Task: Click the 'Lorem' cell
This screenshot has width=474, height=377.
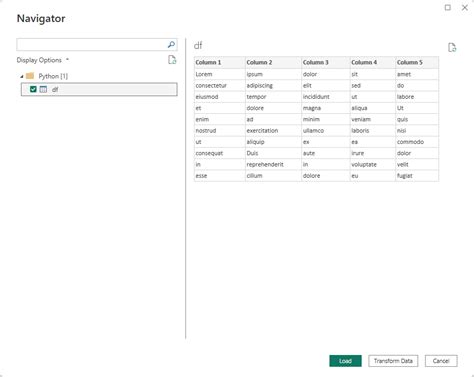Action: 220,74
